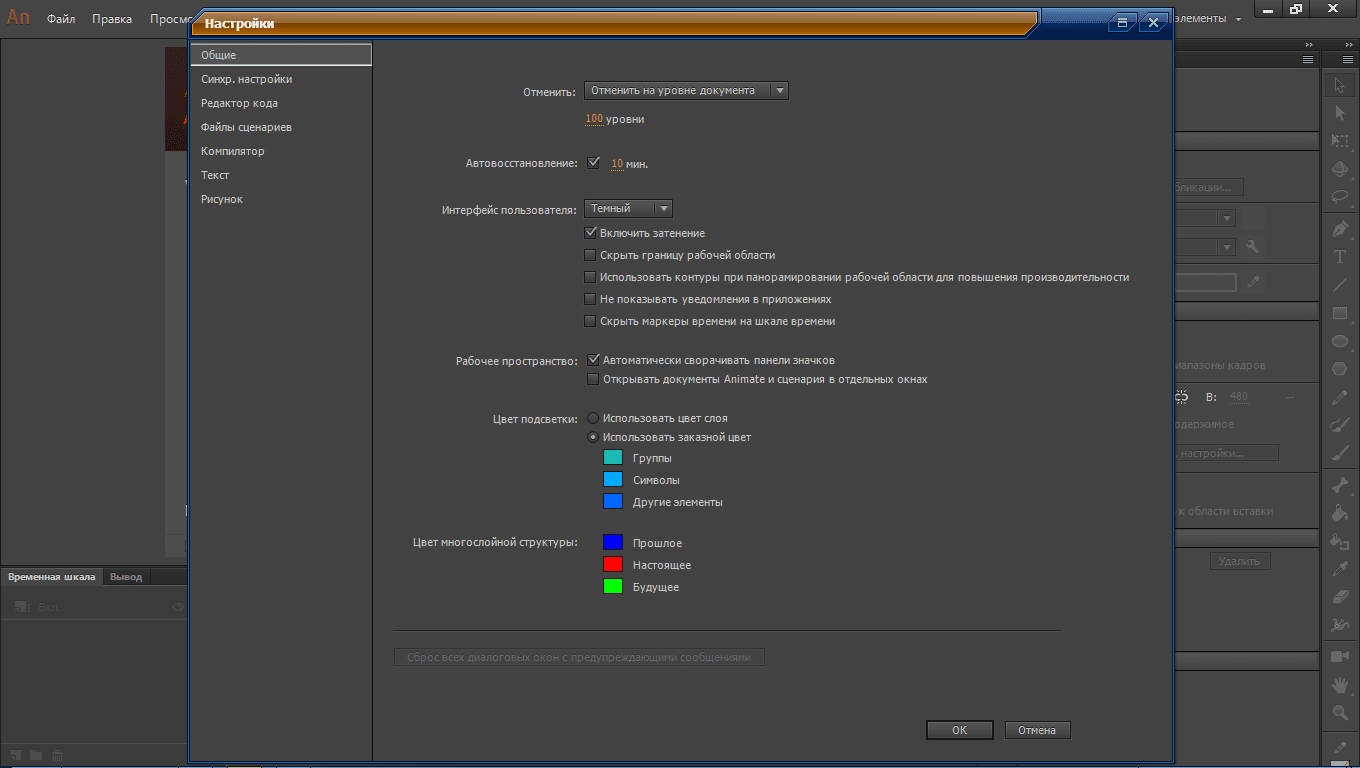Toggle layer visibility eye in timeline
The image size is (1360, 768).
coord(178,607)
